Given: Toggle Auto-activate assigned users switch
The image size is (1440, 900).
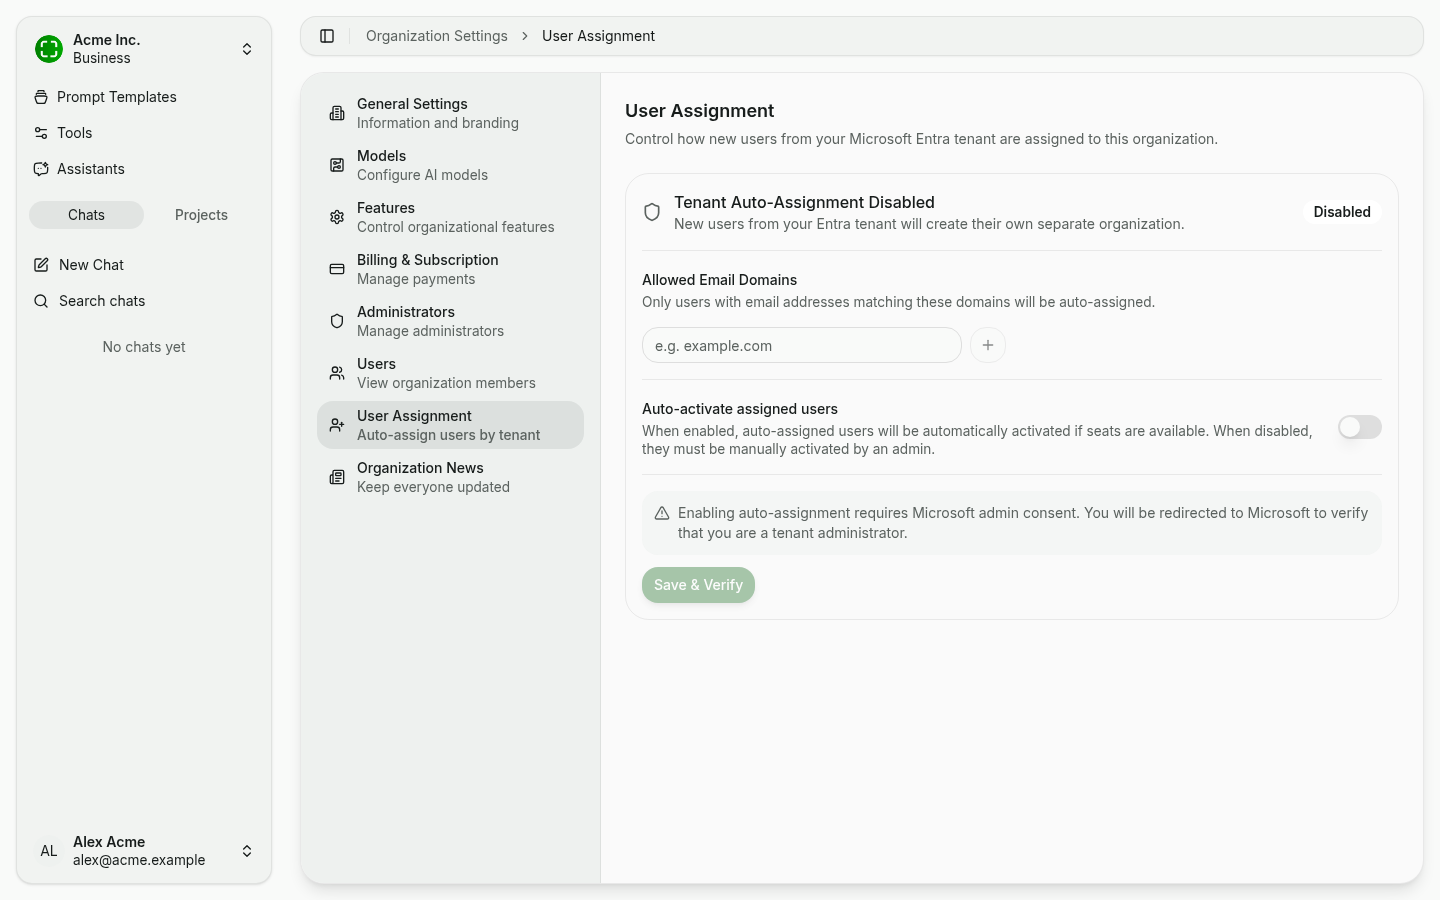Looking at the screenshot, I should pyautogui.click(x=1360, y=427).
